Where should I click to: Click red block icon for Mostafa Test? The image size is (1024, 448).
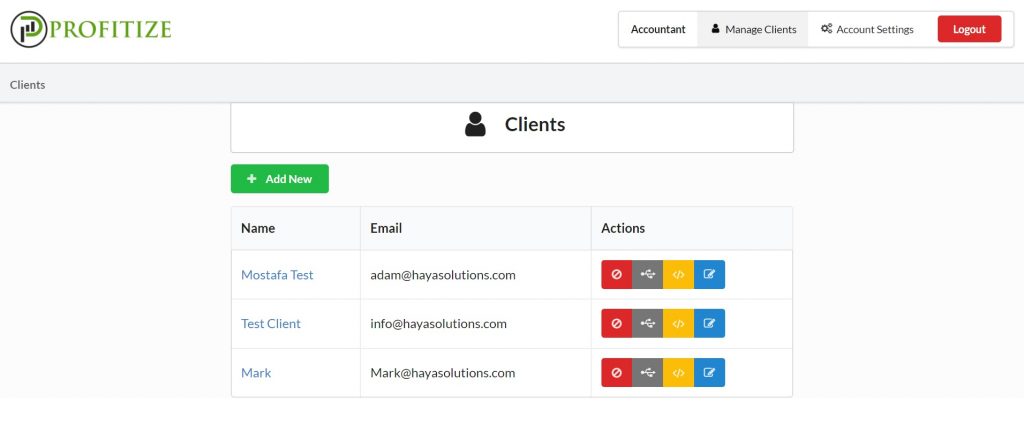(616, 274)
